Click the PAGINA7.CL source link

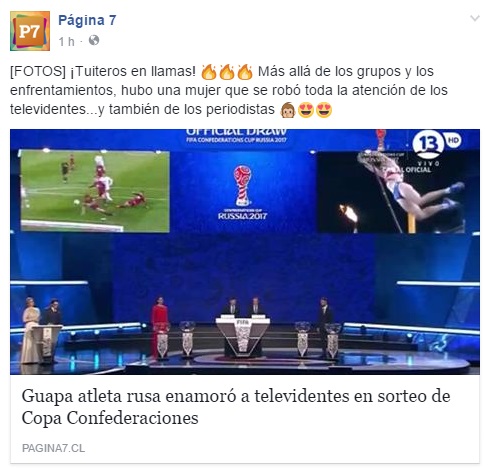tap(53, 448)
